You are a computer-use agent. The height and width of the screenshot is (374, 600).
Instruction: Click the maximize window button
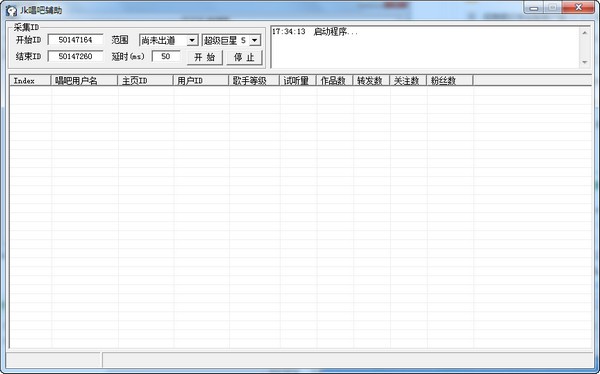click(x=553, y=8)
